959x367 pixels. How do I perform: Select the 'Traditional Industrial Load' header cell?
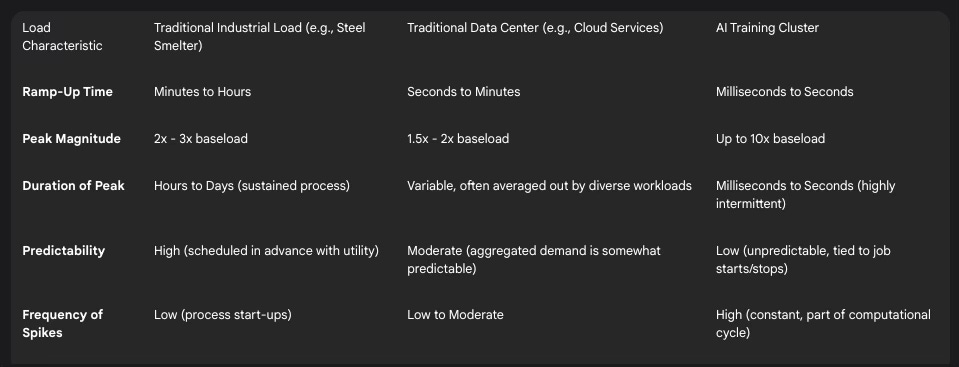tap(259, 37)
